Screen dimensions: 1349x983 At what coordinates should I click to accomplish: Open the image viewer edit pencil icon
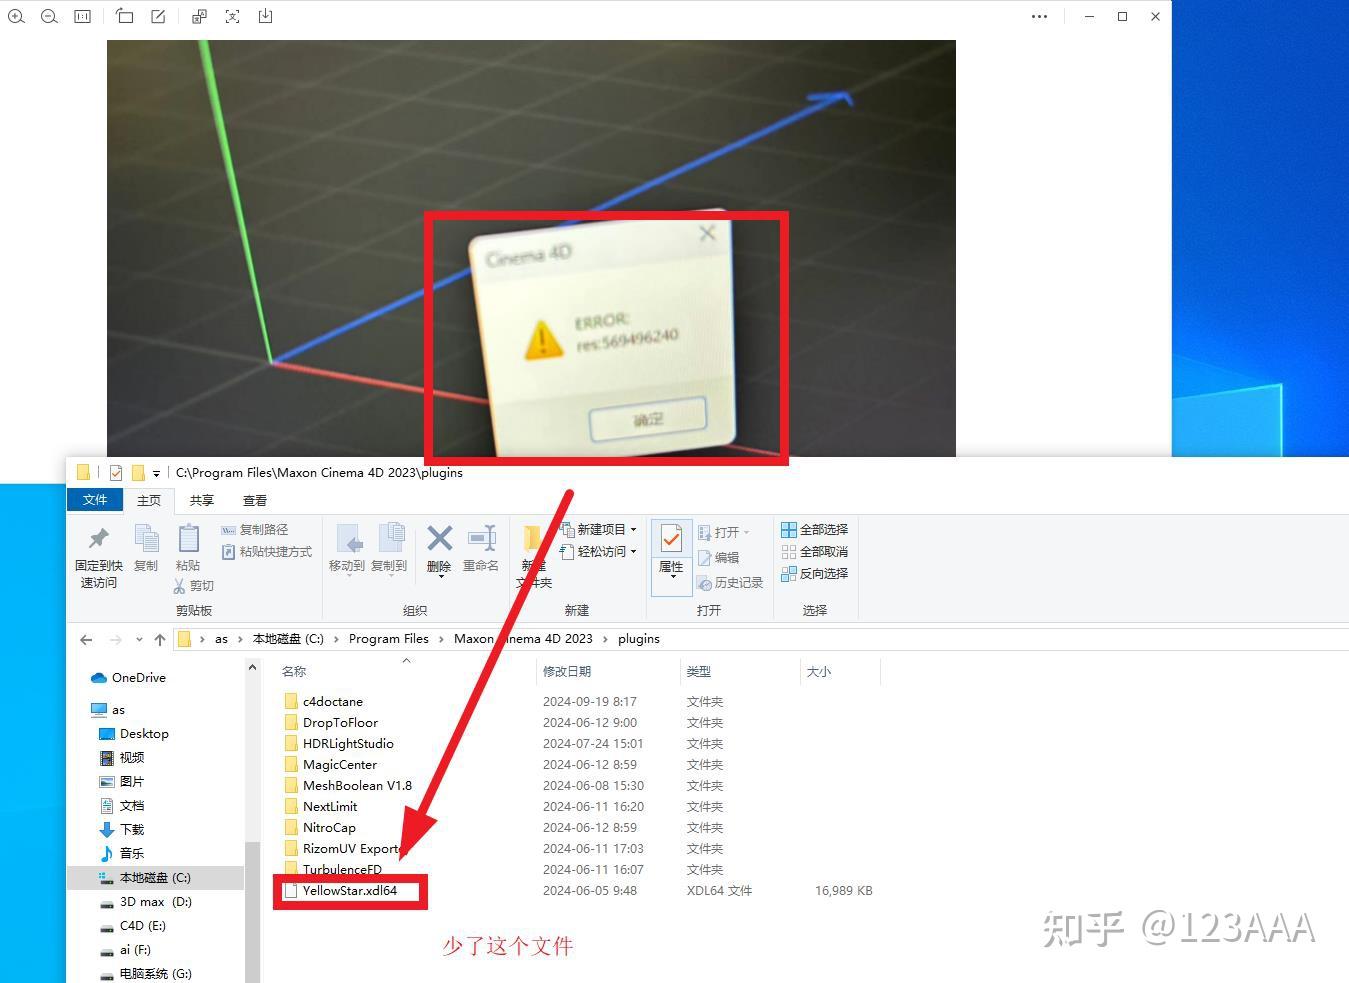[x=158, y=16]
